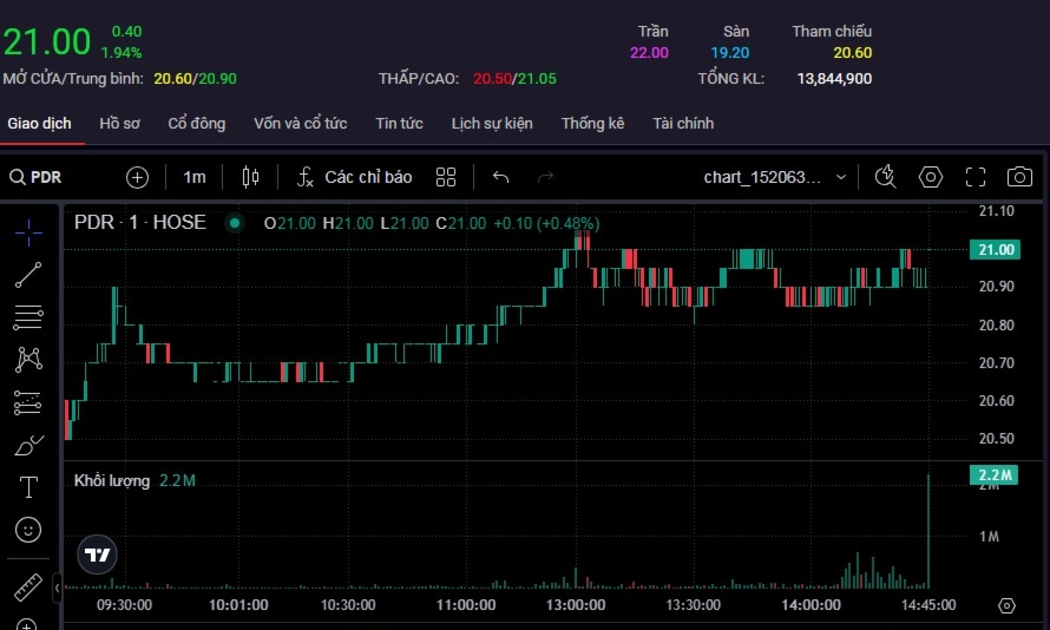
Task: Take a chart snapshot with camera icon
Action: 1019,177
